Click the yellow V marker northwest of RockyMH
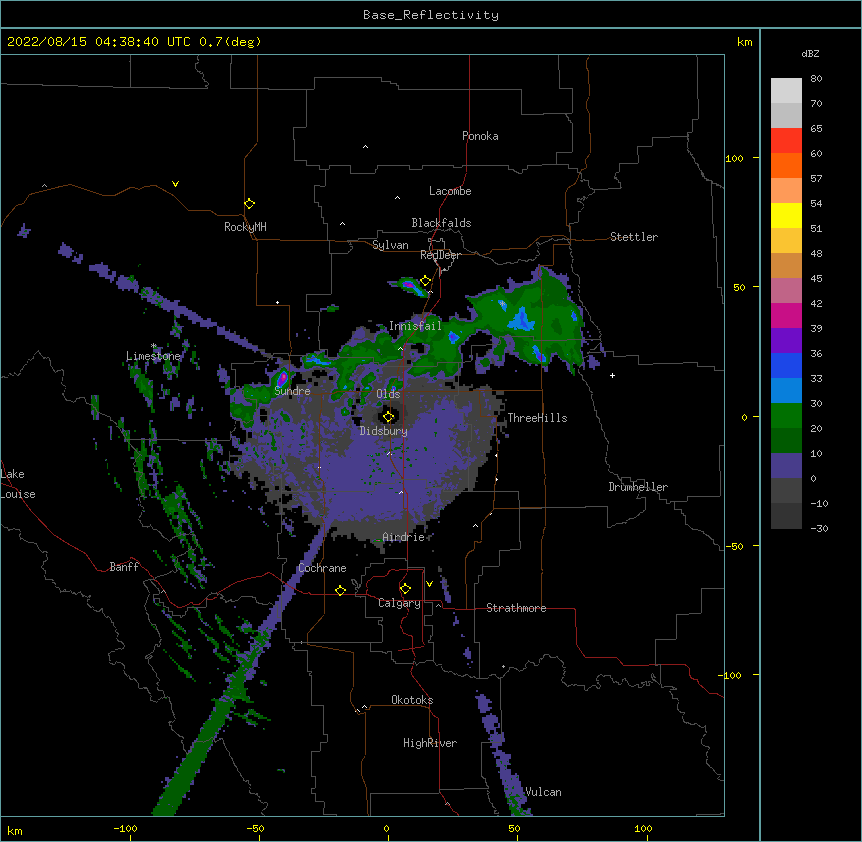862x842 pixels. (x=175, y=184)
